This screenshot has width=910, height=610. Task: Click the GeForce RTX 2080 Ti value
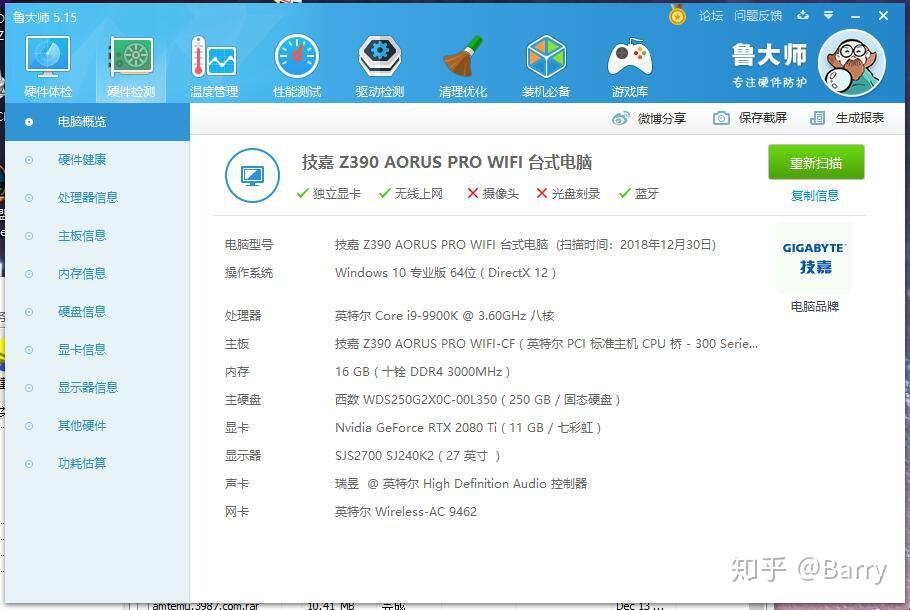pyautogui.click(x=468, y=428)
